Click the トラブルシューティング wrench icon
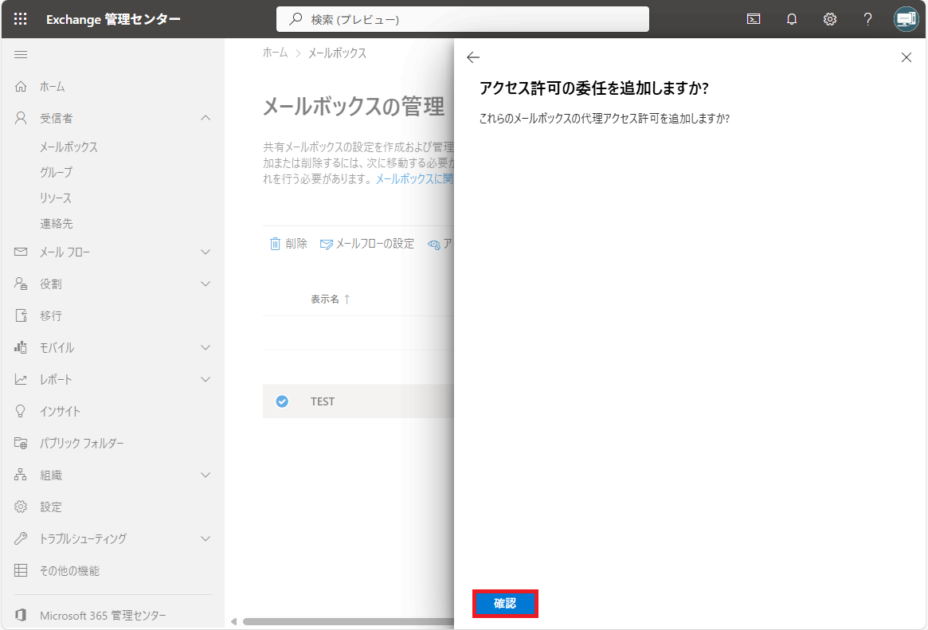Image resolution: width=928 pixels, height=630 pixels. (x=21, y=538)
